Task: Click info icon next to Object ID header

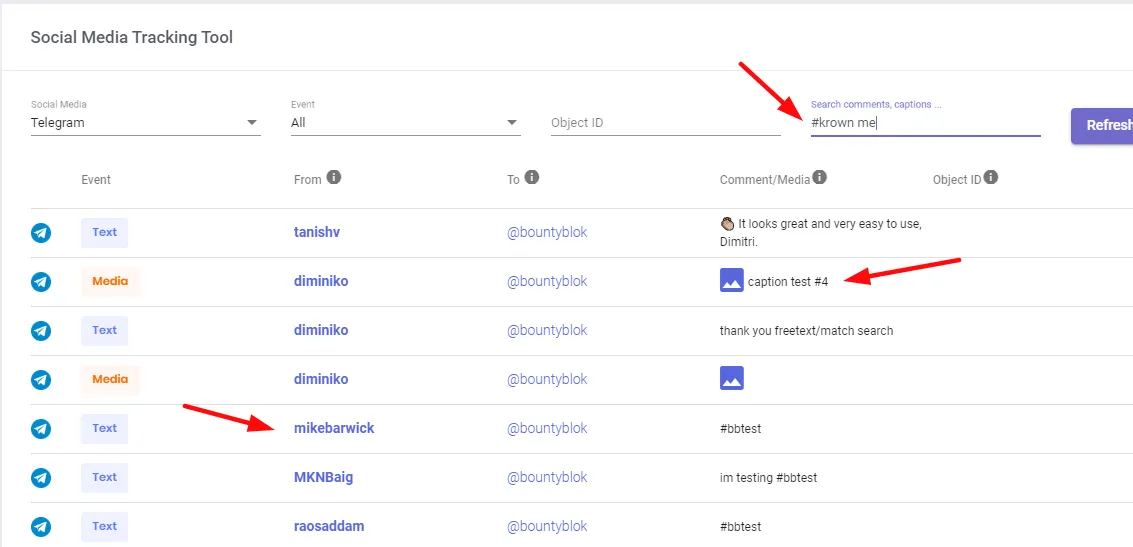Action: click(x=991, y=177)
